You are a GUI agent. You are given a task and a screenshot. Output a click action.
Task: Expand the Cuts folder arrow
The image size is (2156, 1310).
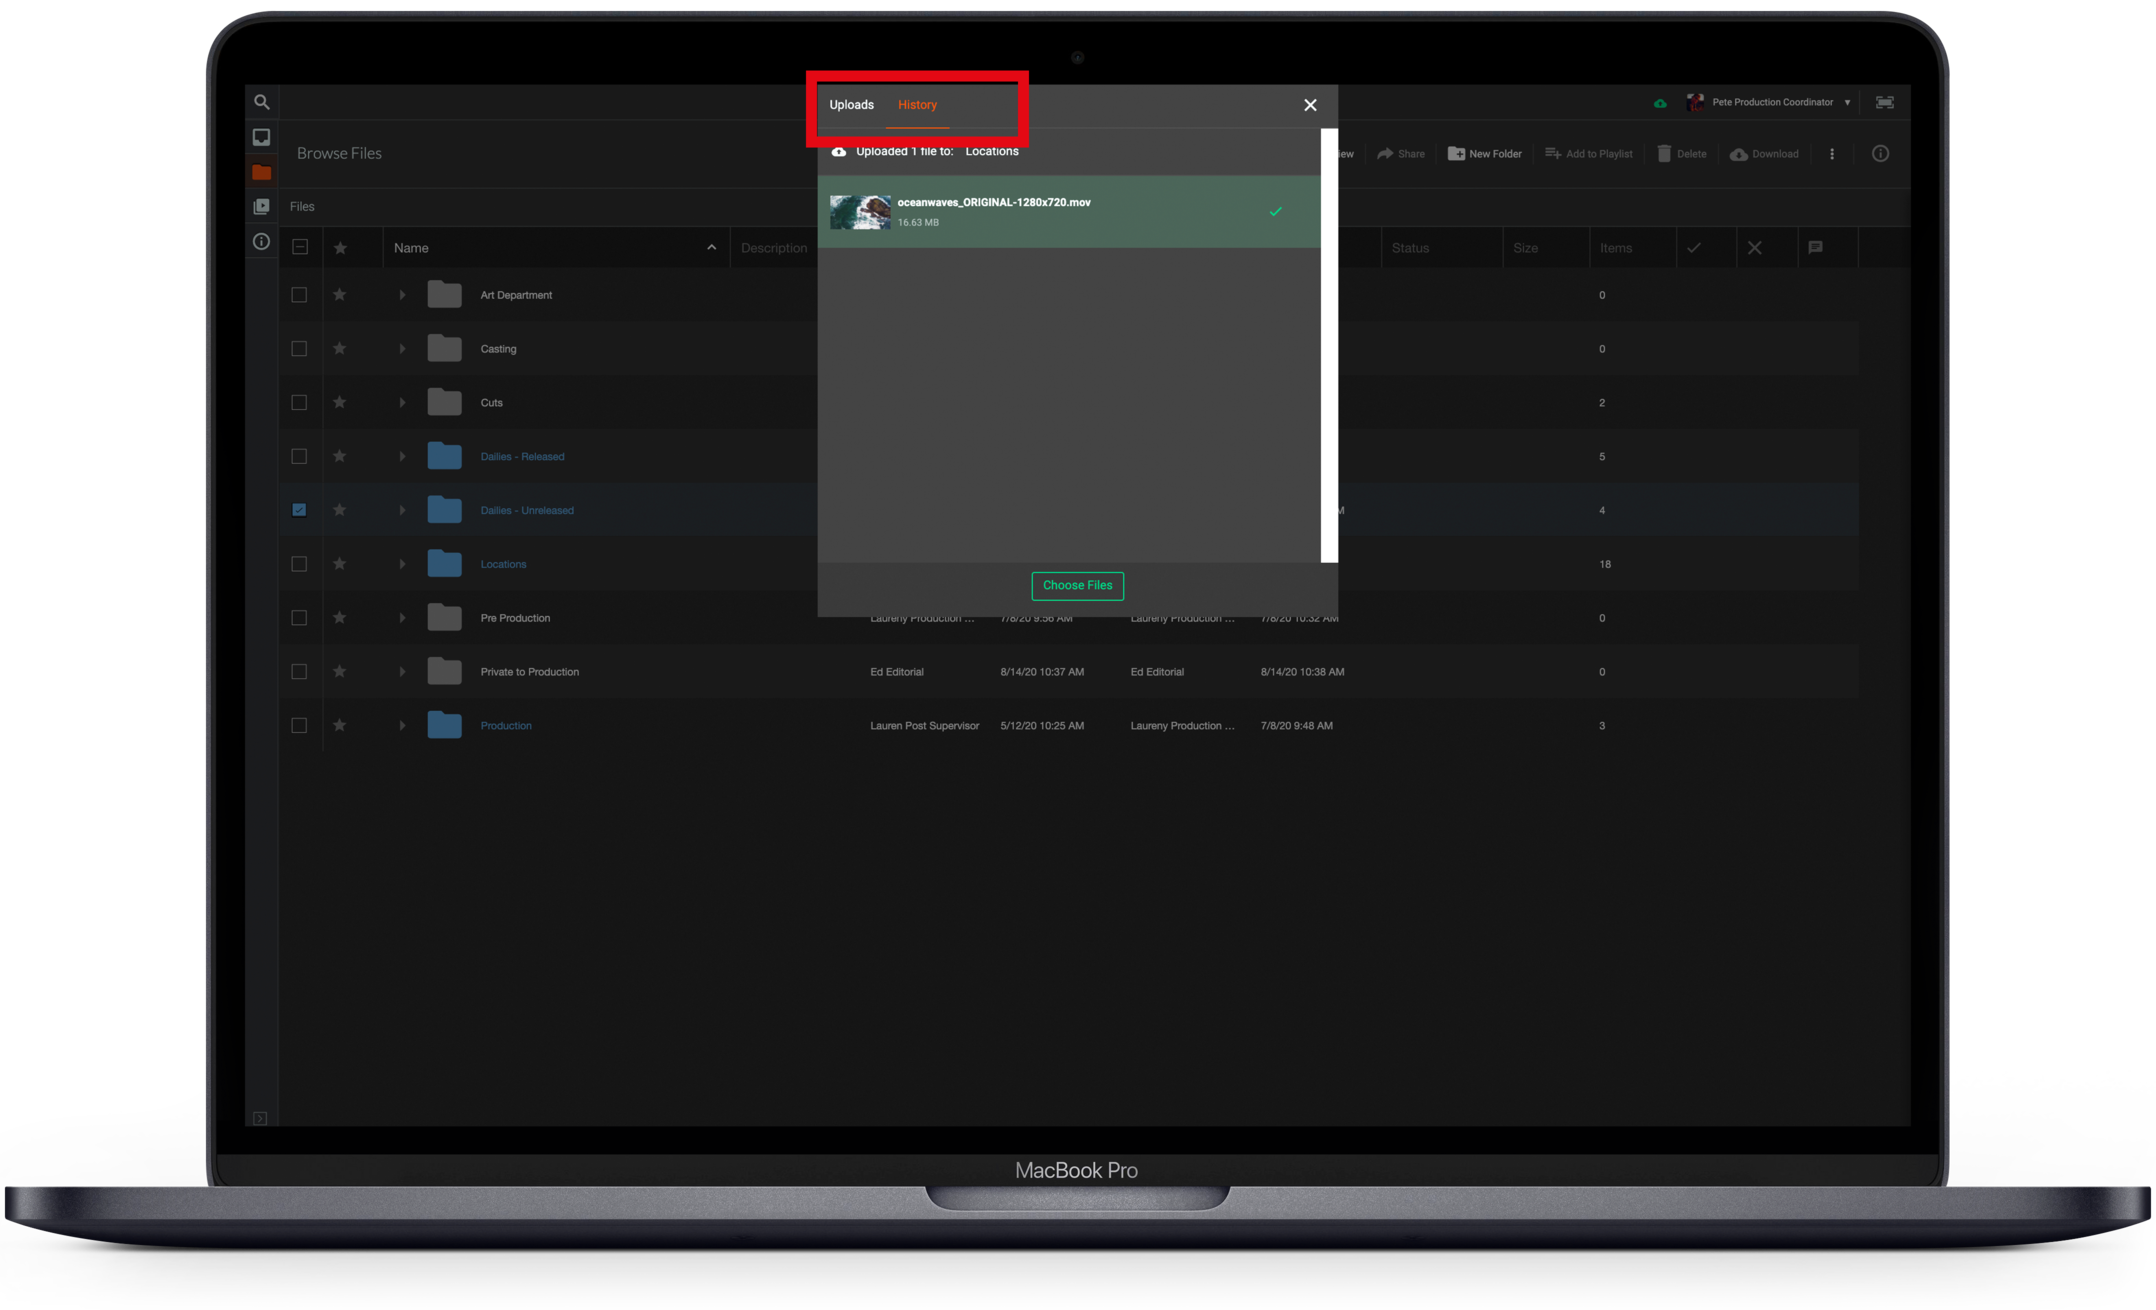402,403
